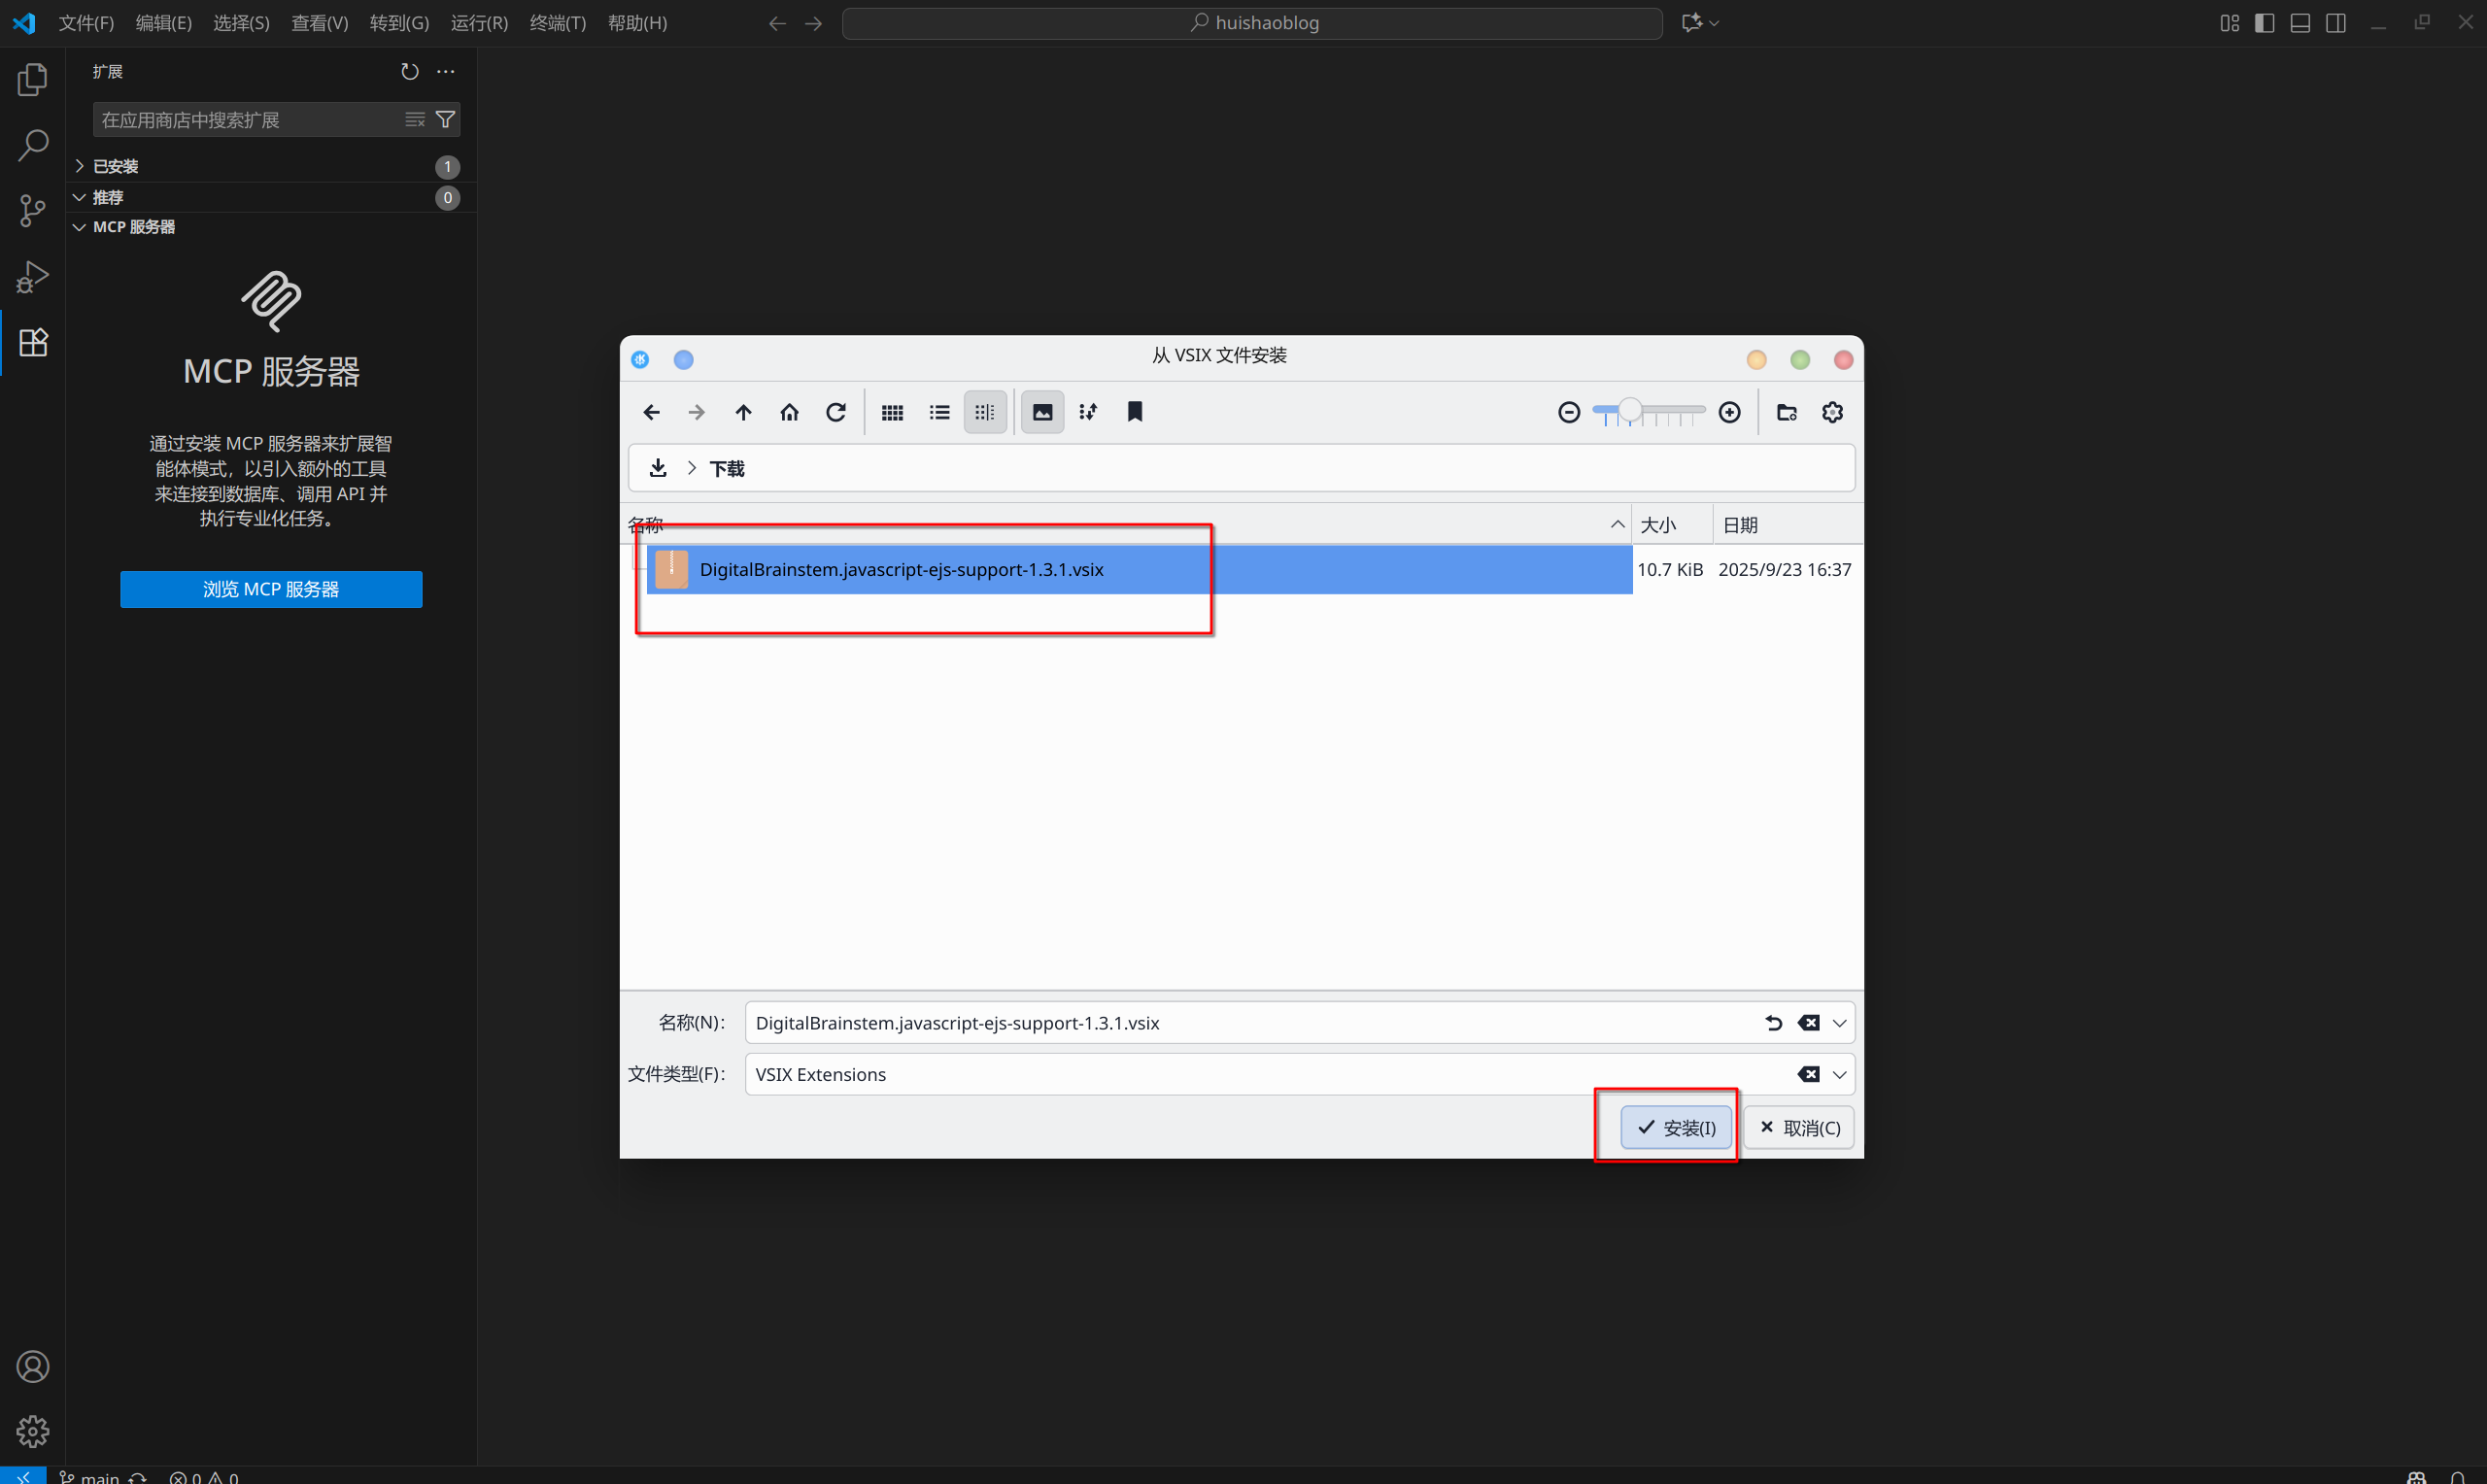The height and width of the screenshot is (1484, 2487).
Task: Toggle file preview image button
Action: pos(1042,412)
